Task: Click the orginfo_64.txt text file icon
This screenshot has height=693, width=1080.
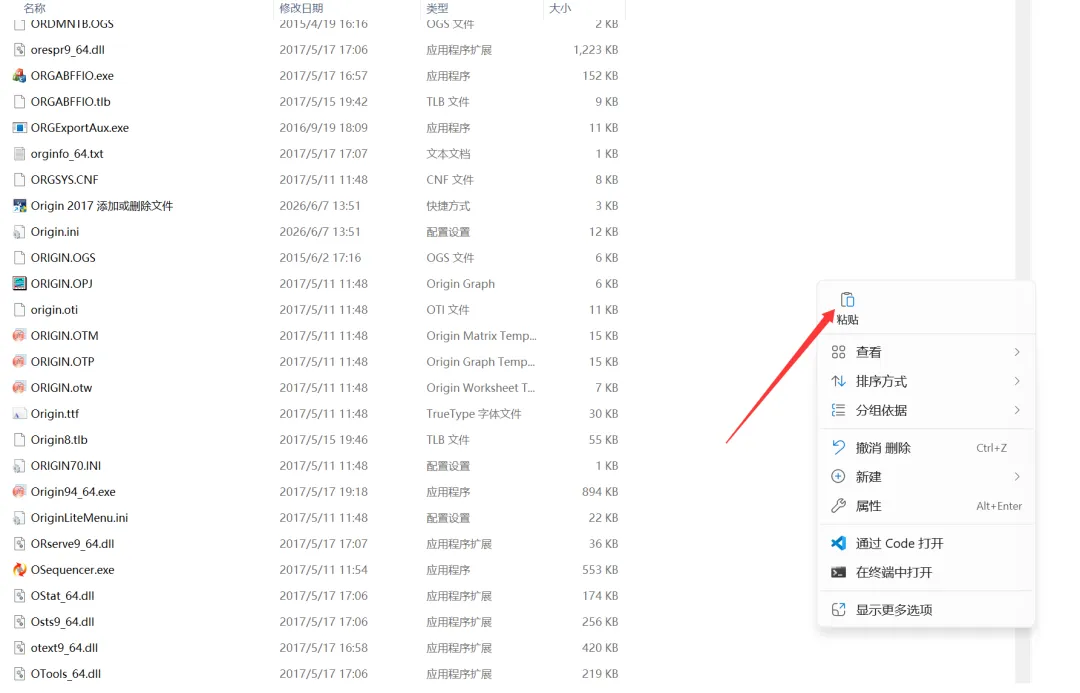Action: (x=19, y=154)
